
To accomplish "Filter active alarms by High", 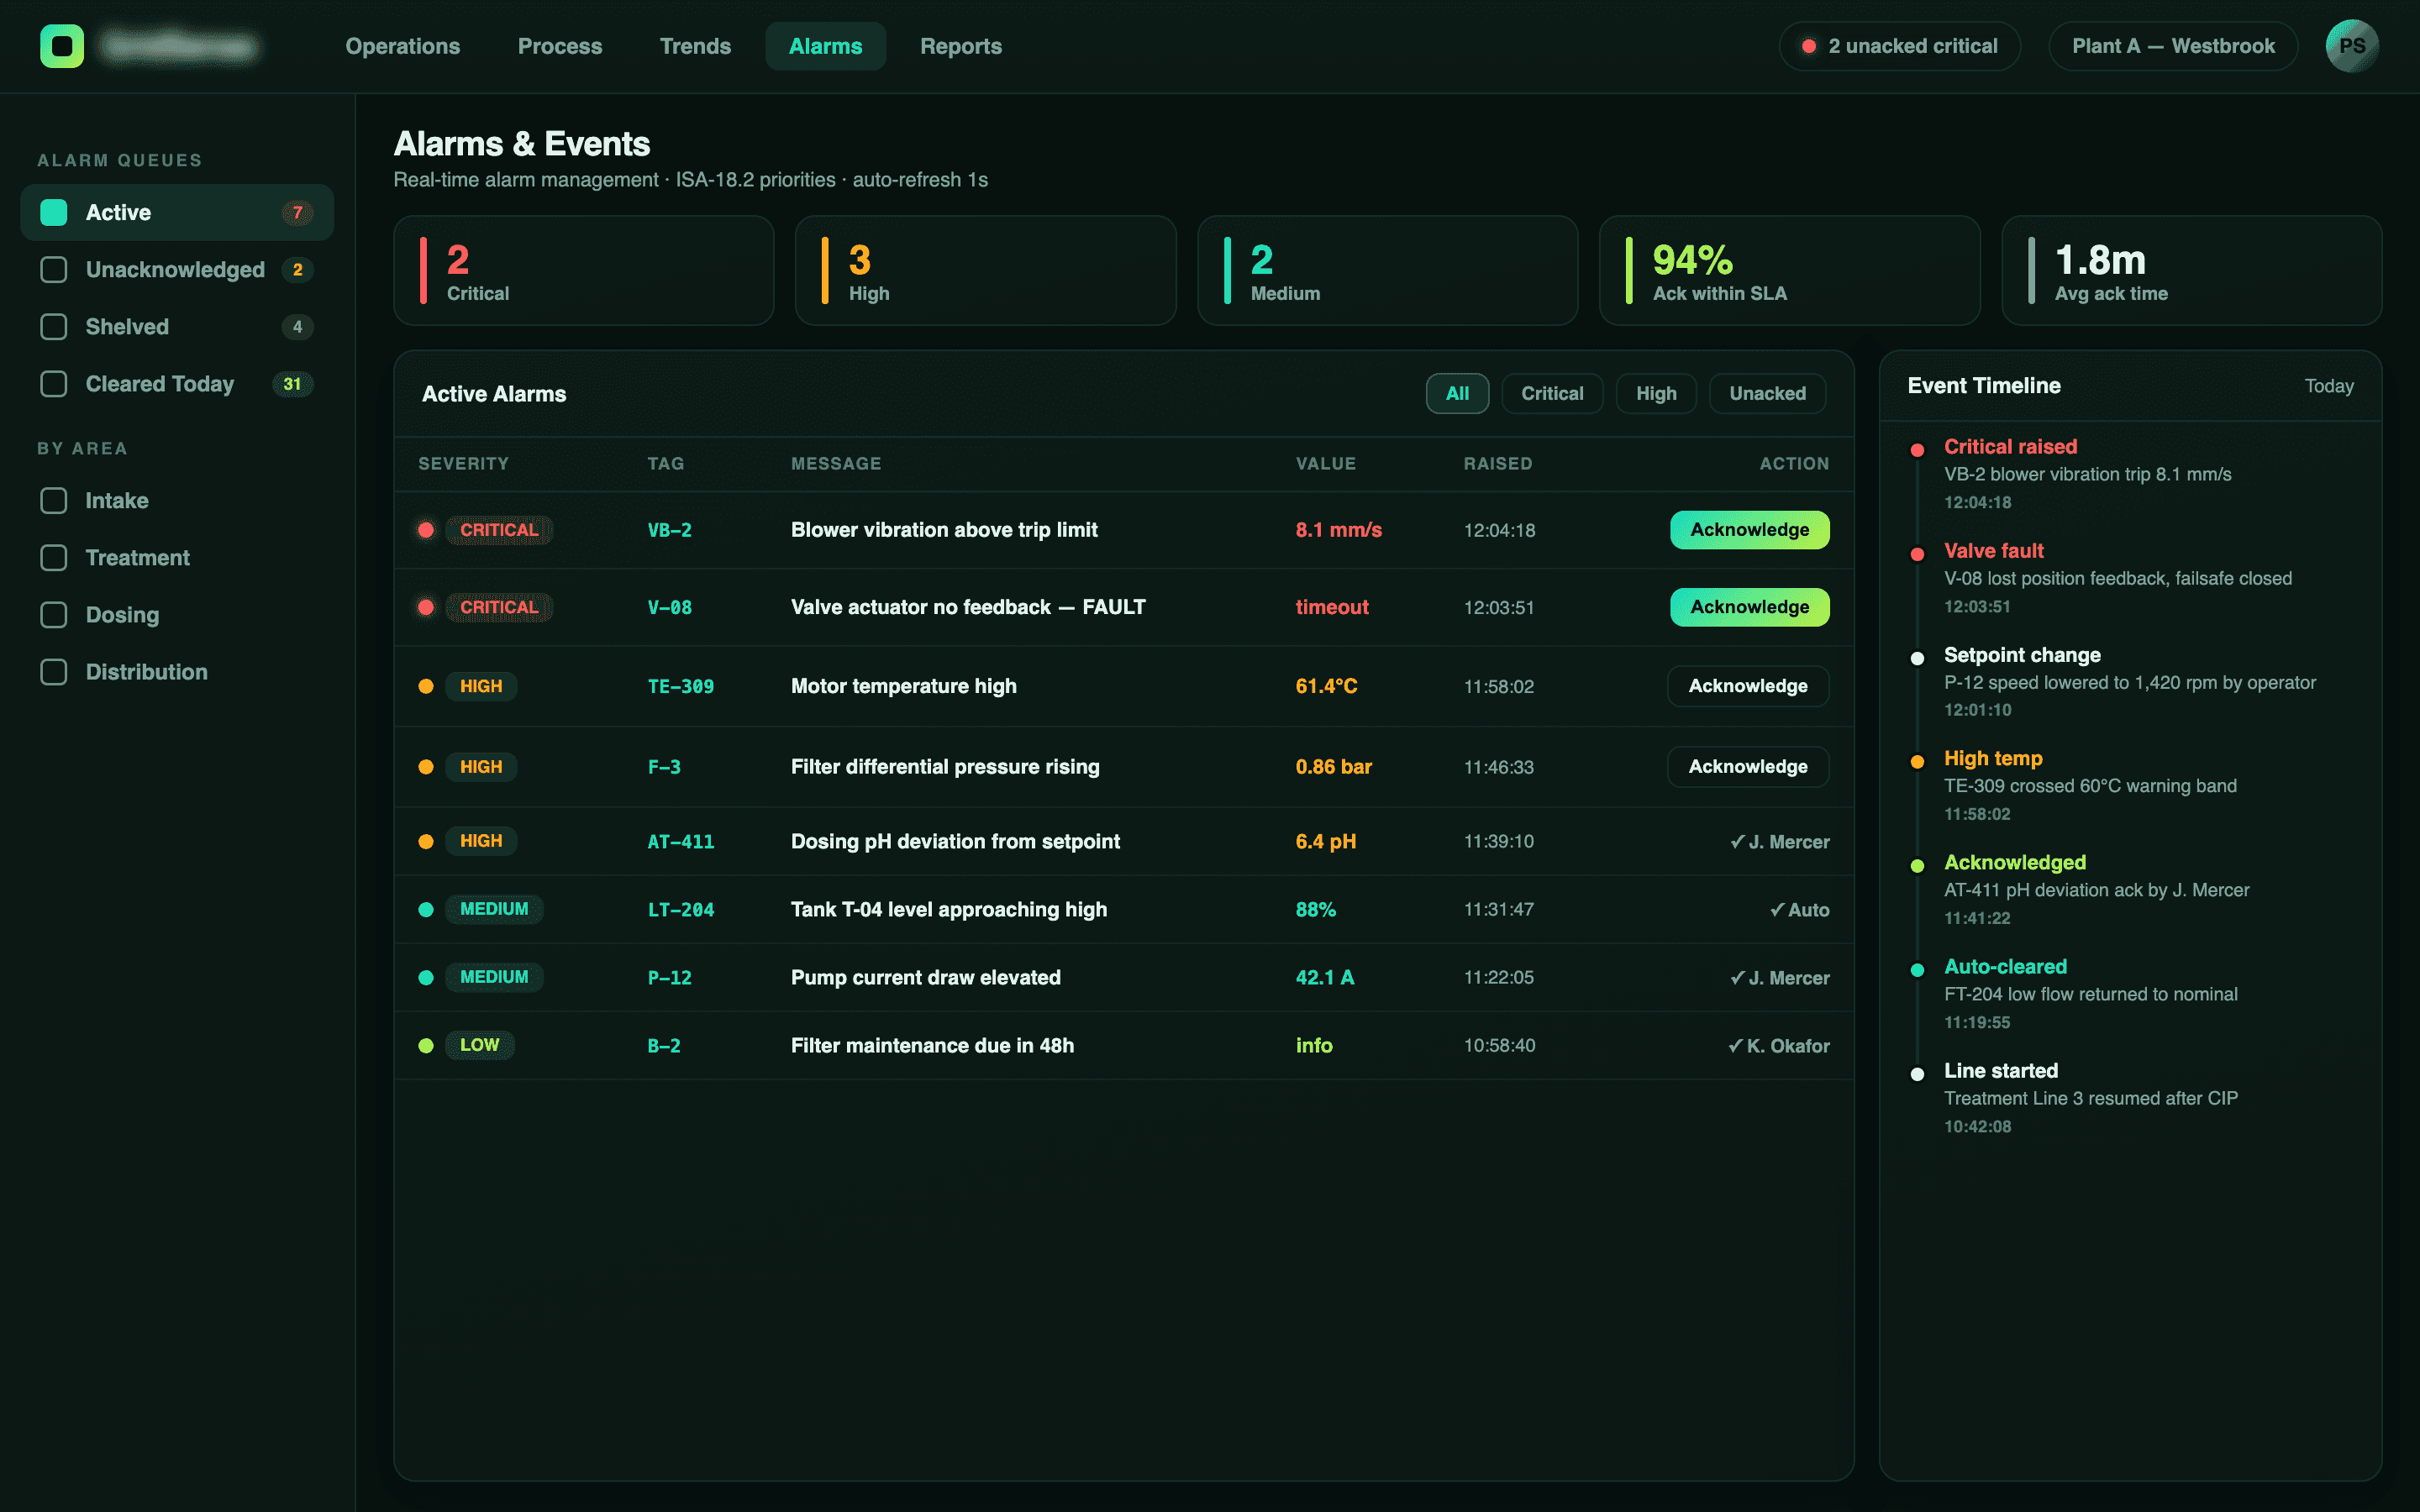I will tap(1656, 394).
